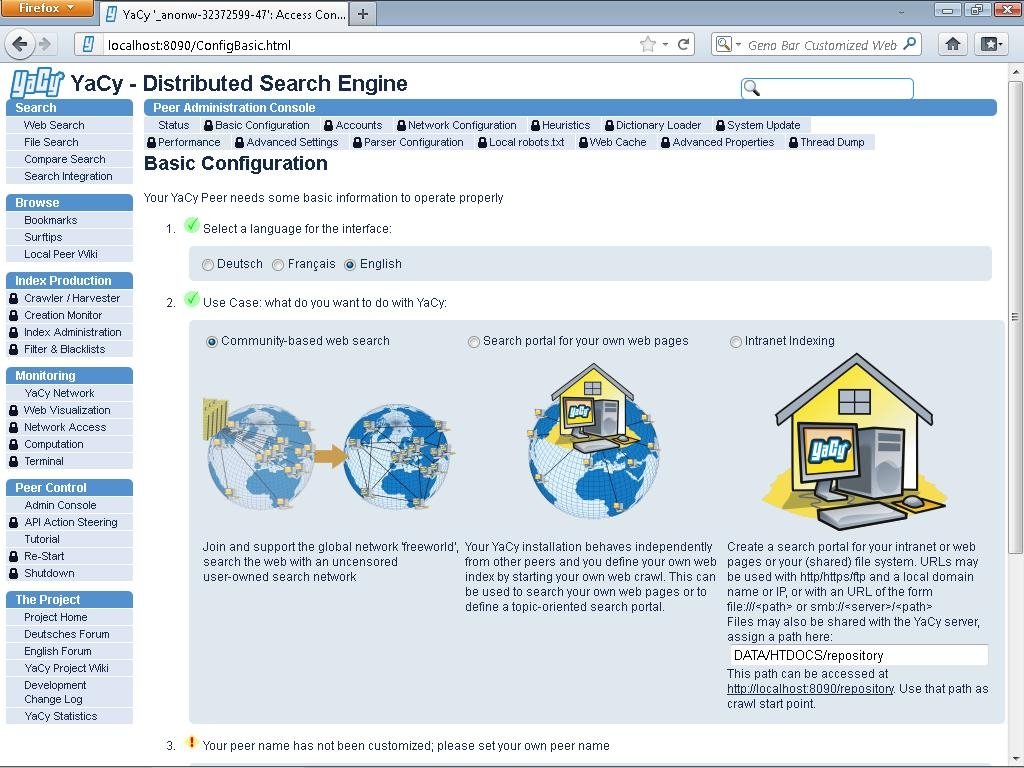Click the lock icon beside Terminal

coord(14,461)
